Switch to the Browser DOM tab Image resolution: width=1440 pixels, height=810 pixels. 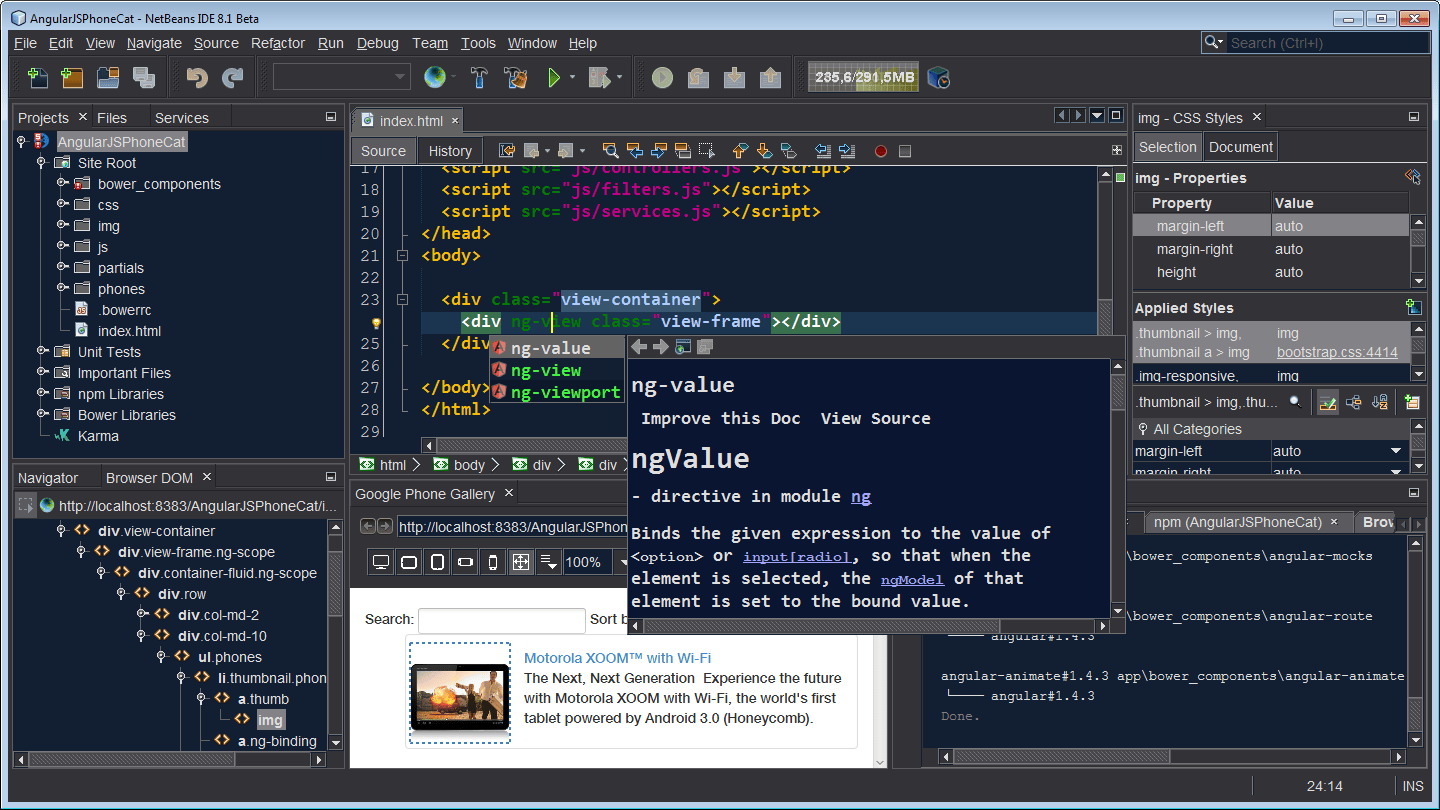pos(150,478)
